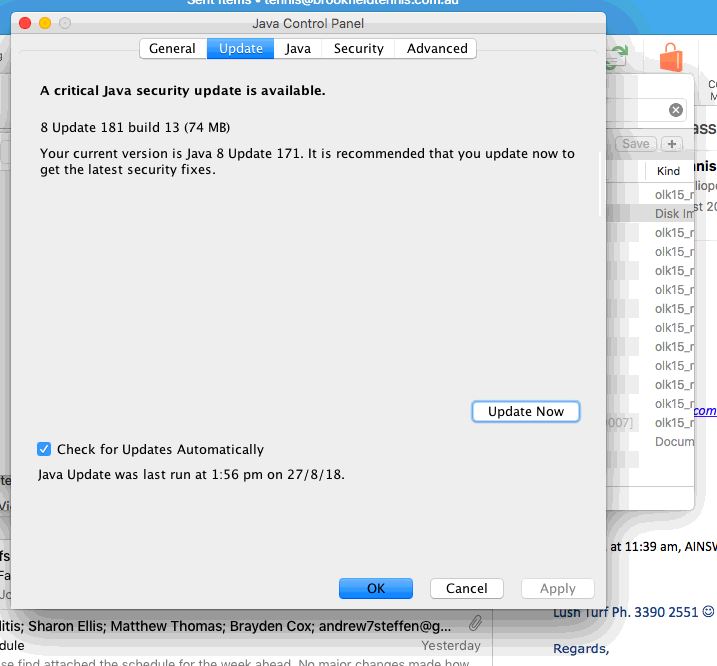
Task: Select the Docum row in file list
Action: coord(650,442)
